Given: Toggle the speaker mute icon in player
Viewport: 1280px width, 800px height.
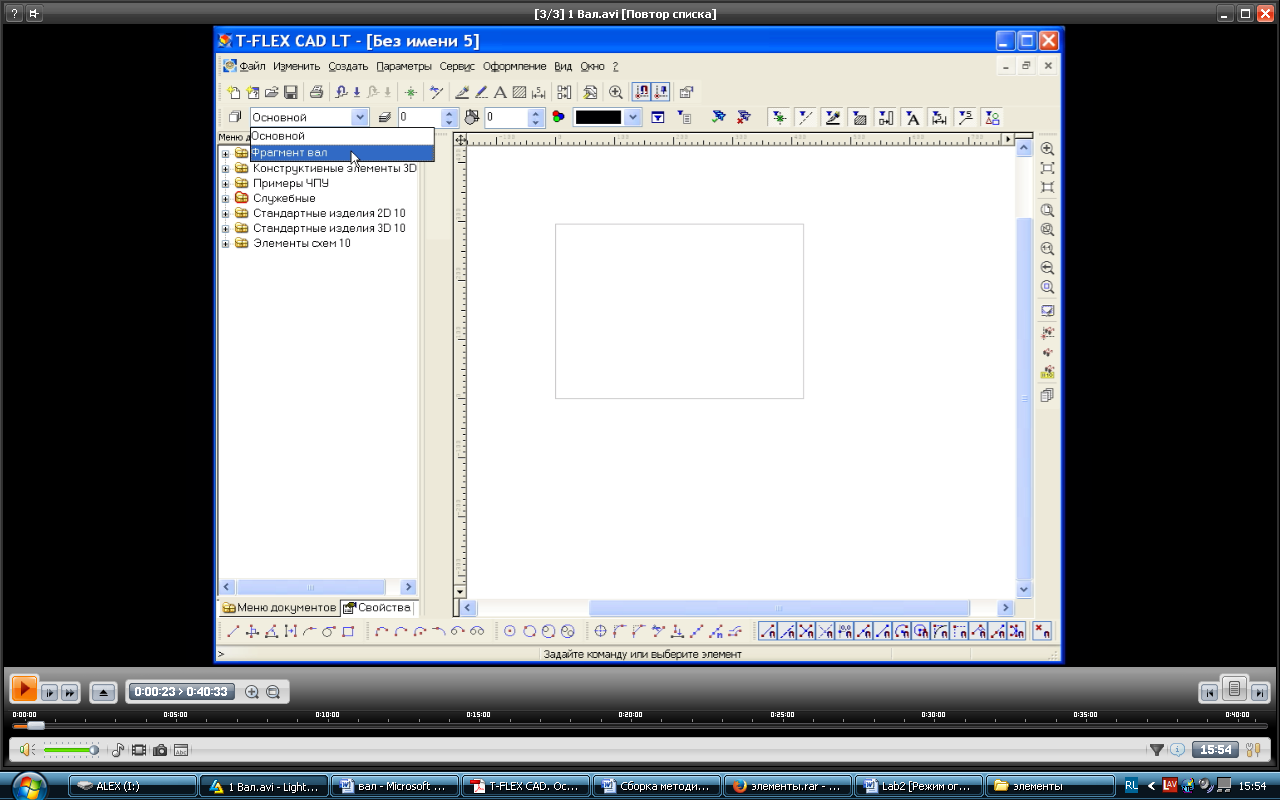Looking at the screenshot, I should [27, 750].
